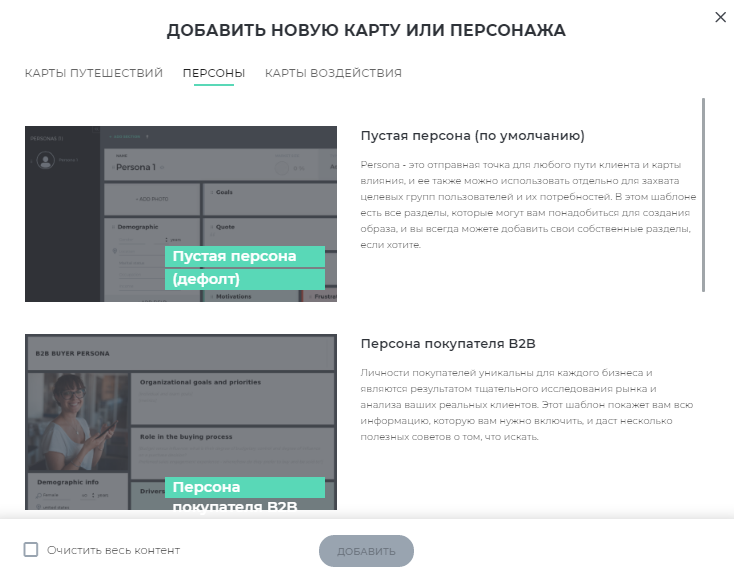Click the Пустая персона (дефолт) green label
Screen dimensions: 734x569
coord(245,268)
